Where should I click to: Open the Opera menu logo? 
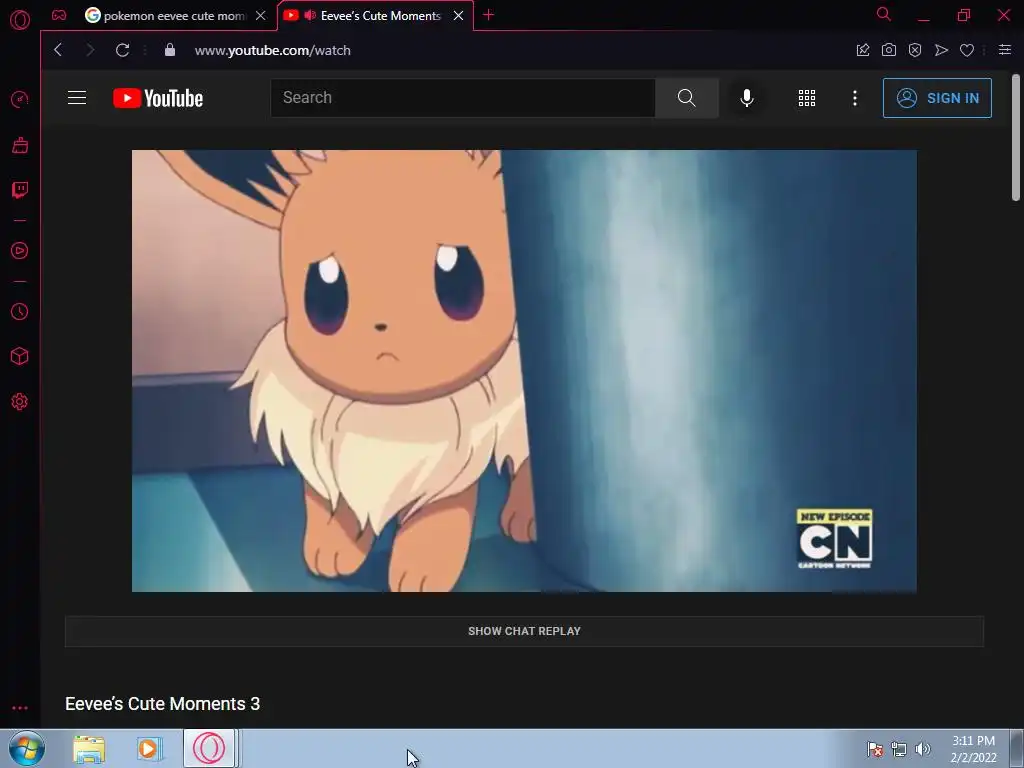[20, 20]
